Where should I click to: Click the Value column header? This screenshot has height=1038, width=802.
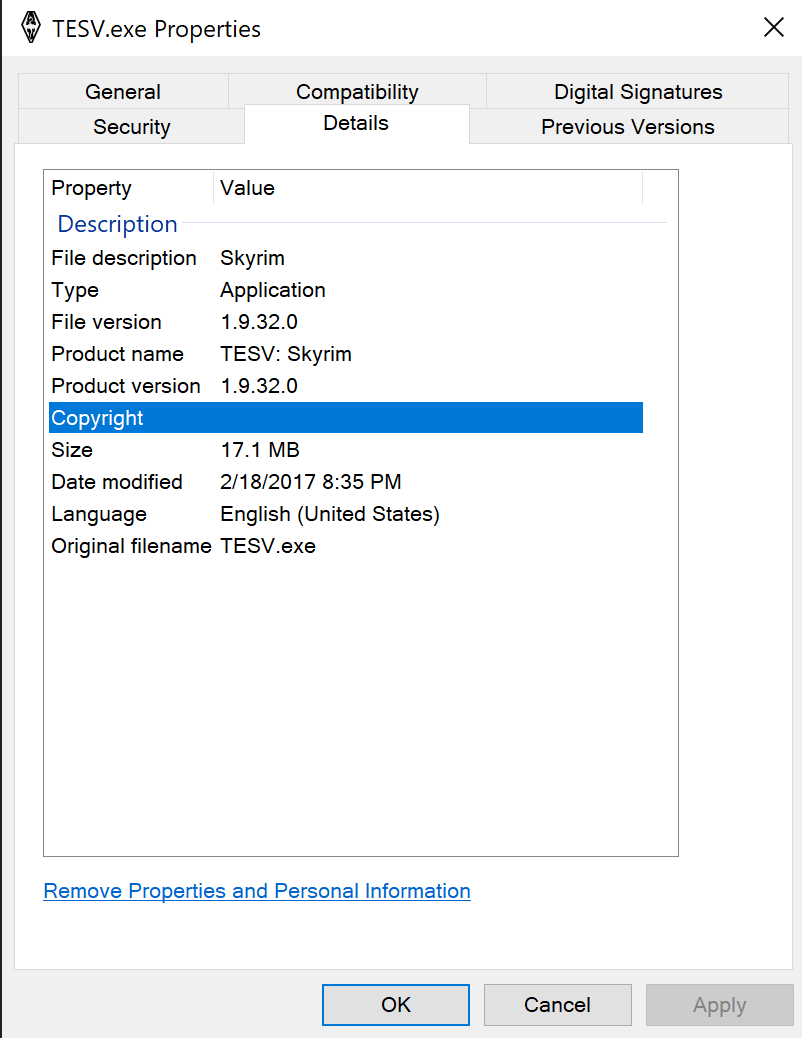point(428,188)
